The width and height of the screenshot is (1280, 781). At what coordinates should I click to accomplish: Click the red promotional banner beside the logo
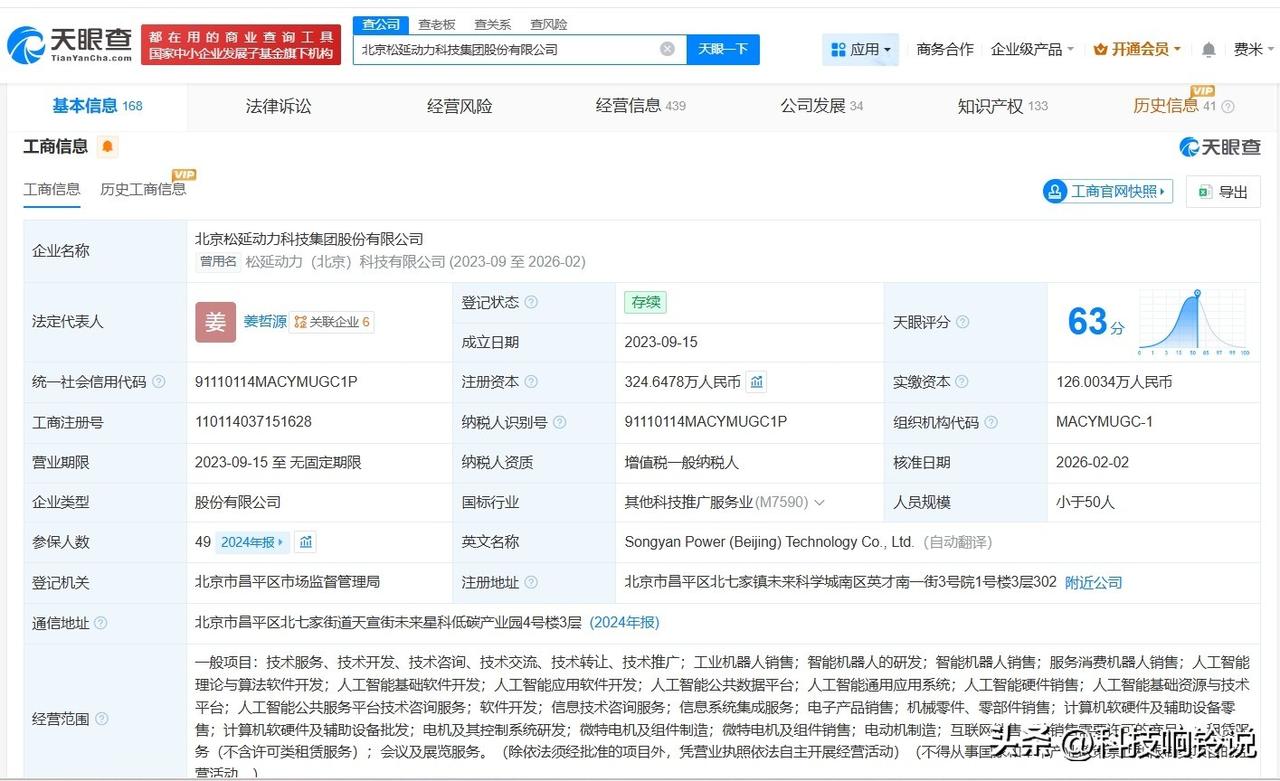click(241, 45)
